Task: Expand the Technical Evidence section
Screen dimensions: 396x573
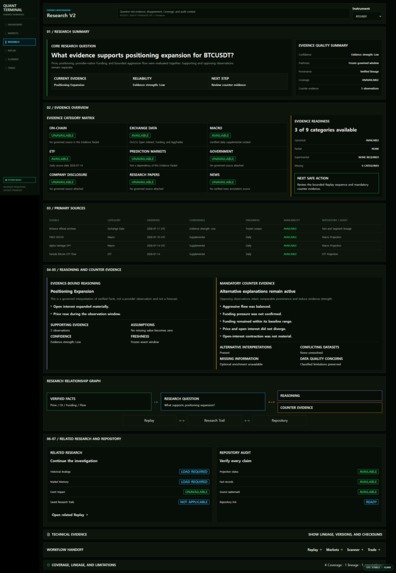Action: pyautogui.click(x=214, y=534)
